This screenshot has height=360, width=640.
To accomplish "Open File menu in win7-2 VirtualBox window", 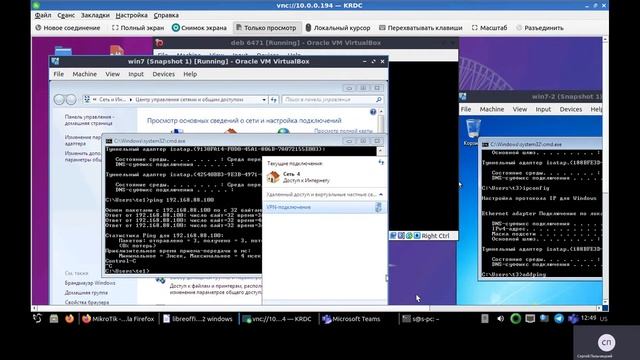I will tap(466, 109).
